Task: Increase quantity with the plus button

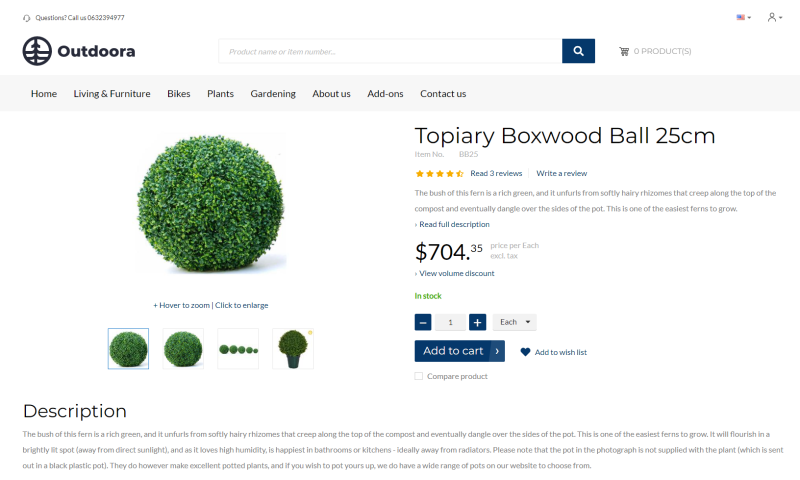Action: pyautogui.click(x=477, y=322)
